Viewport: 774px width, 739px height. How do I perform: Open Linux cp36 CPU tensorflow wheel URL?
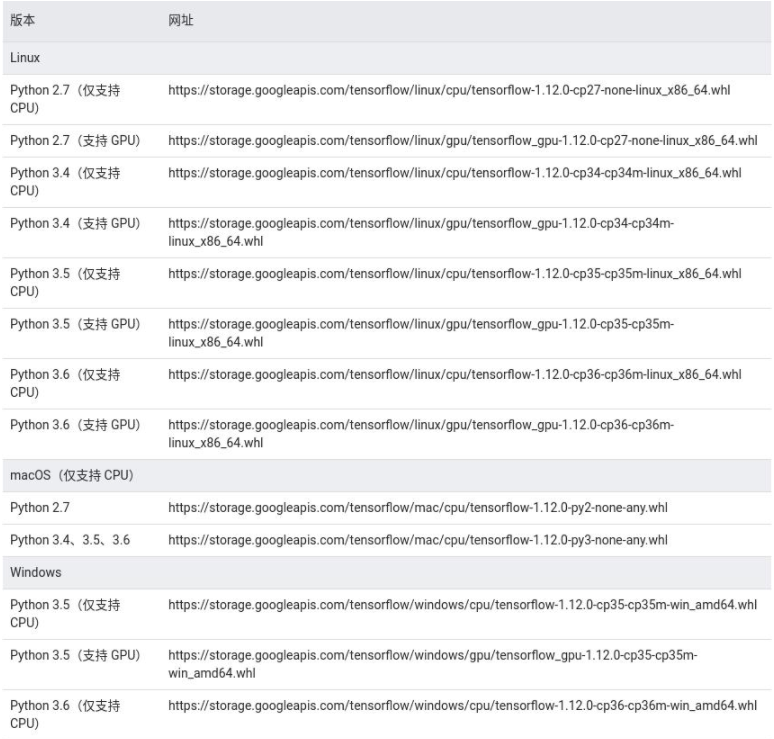pyautogui.click(x=455, y=375)
